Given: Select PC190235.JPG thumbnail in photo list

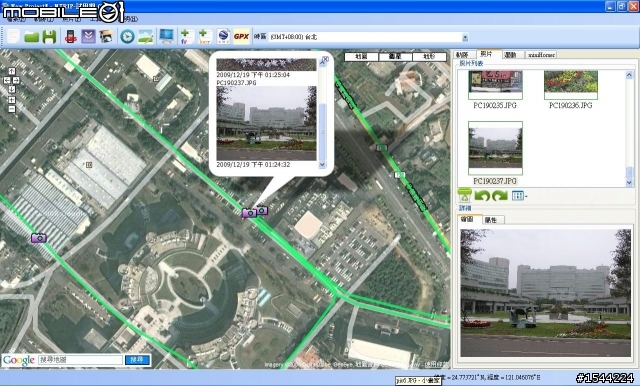Looking at the screenshot, I should point(495,89).
